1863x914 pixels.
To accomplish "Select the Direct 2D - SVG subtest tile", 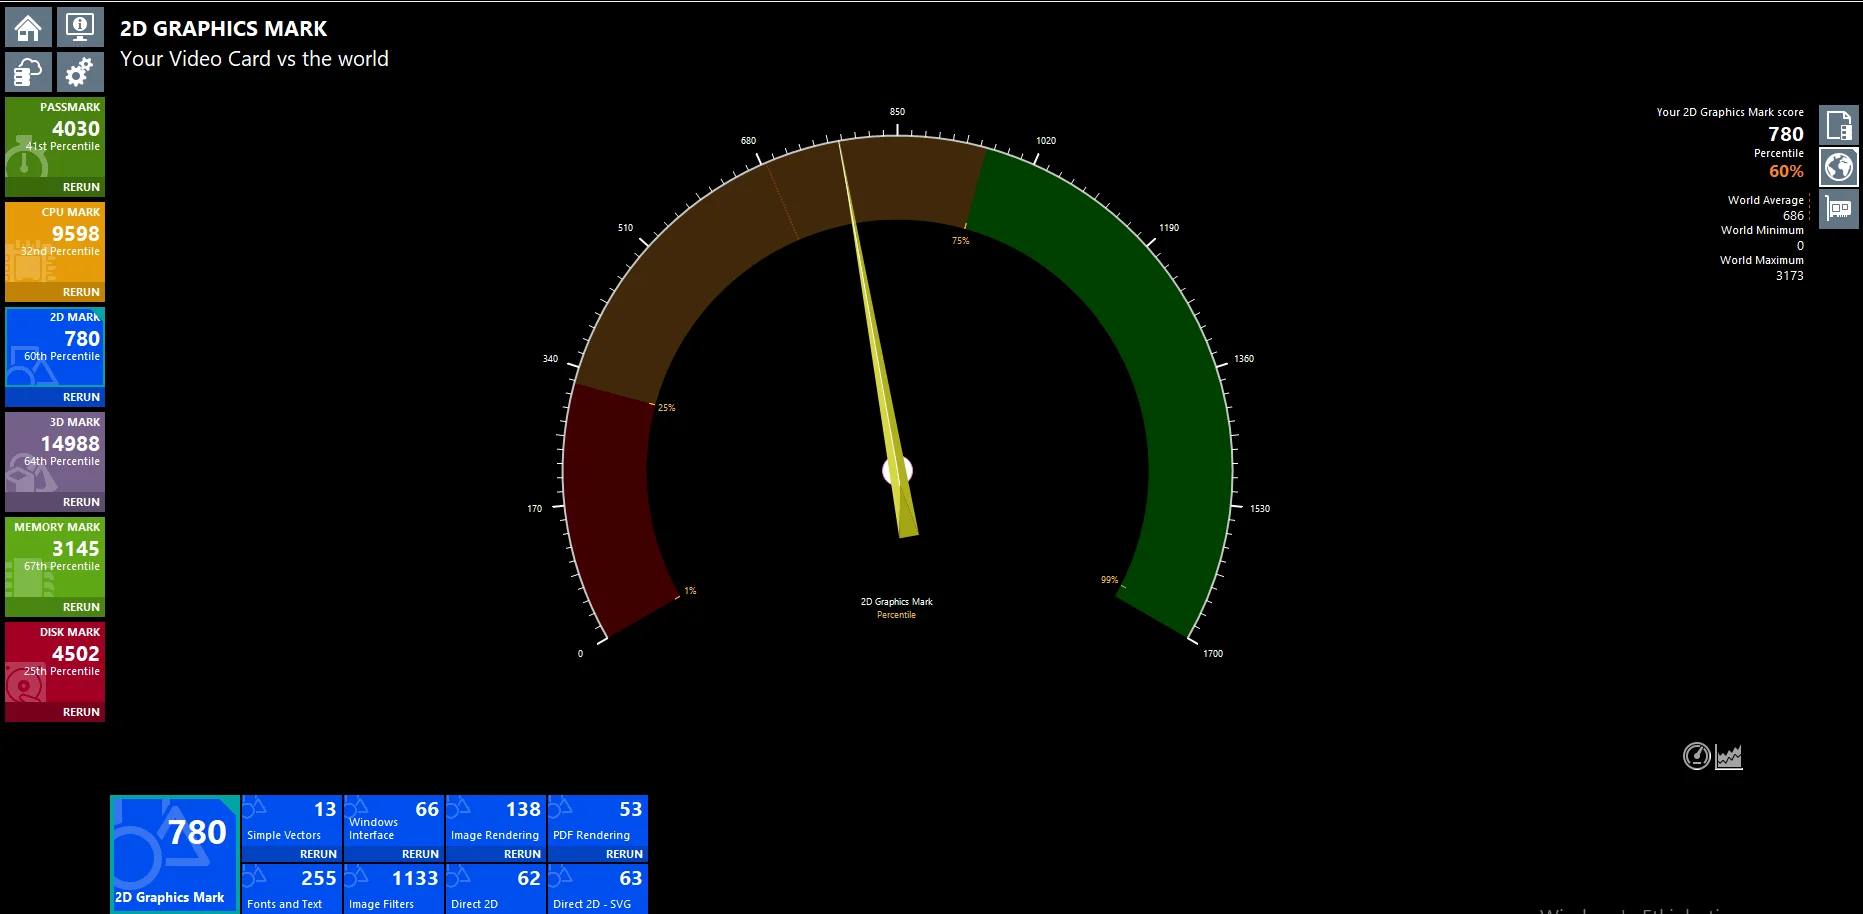I will click(x=597, y=888).
